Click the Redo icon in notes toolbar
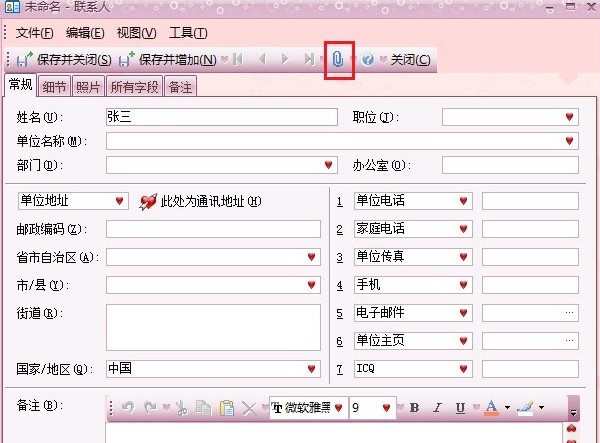 [150, 408]
